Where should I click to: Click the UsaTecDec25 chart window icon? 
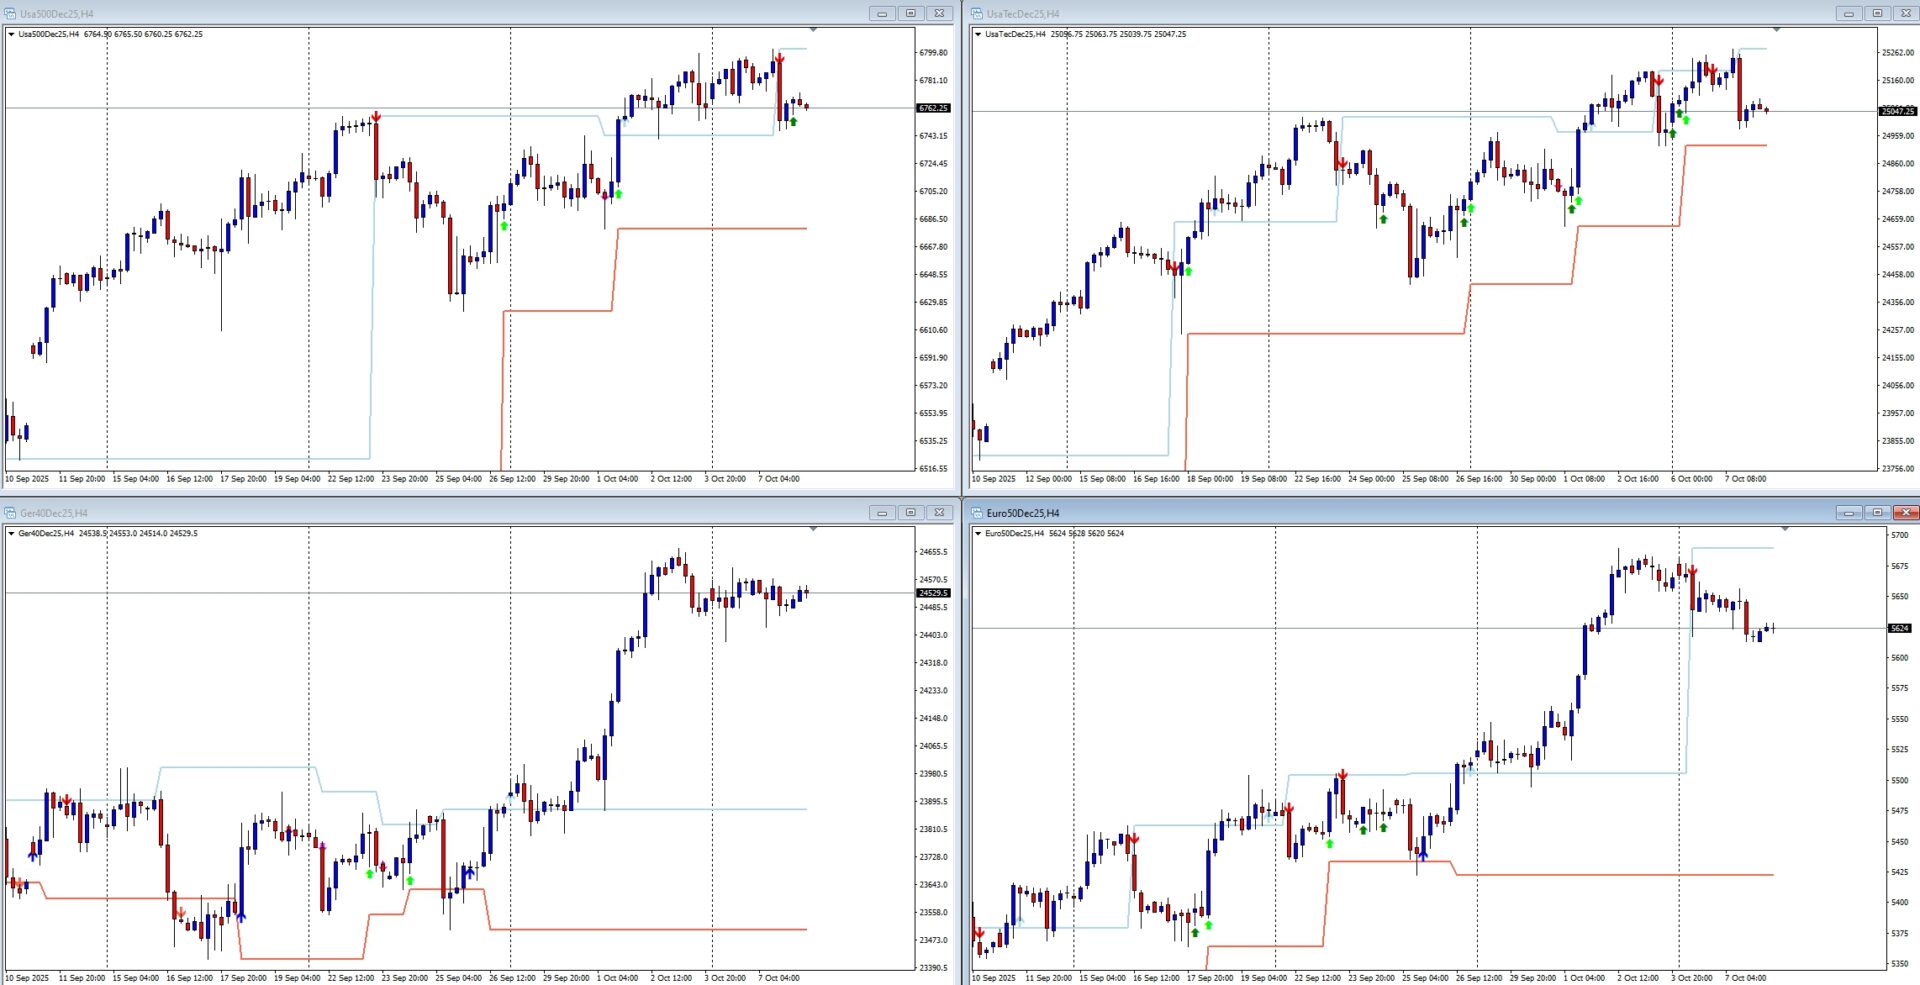pos(977,14)
